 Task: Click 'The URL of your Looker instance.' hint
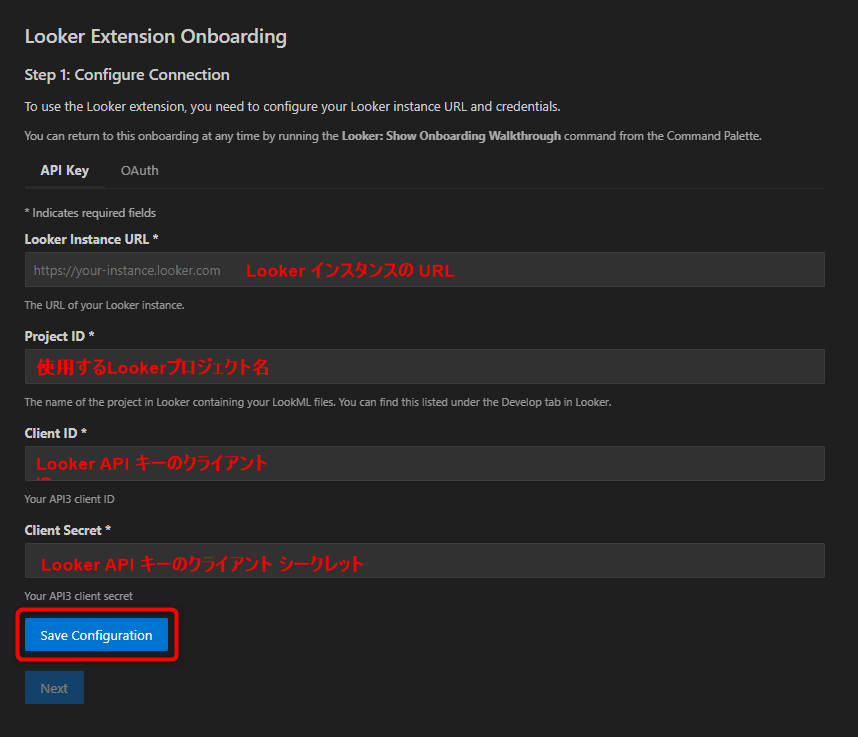pyautogui.click(x=104, y=305)
